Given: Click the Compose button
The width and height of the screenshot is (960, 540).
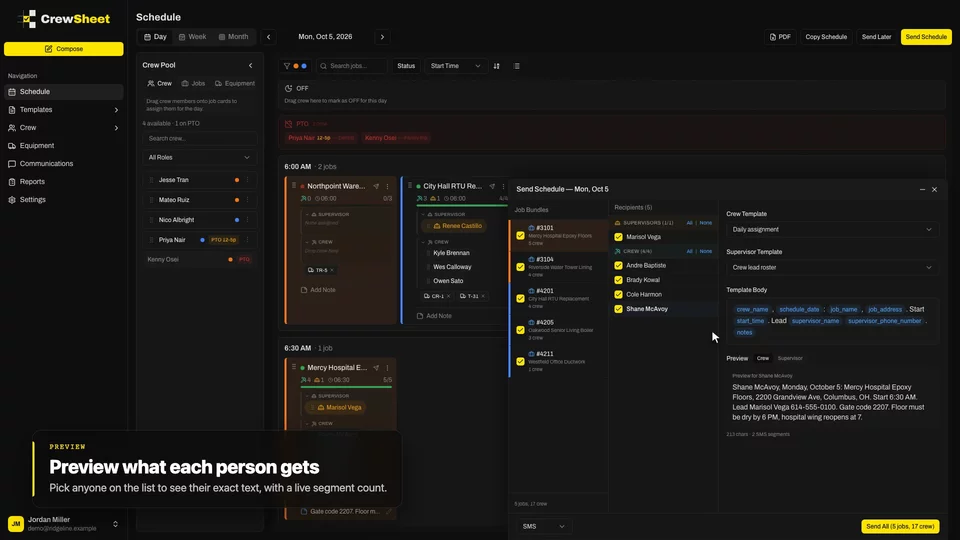Looking at the screenshot, I should [64, 49].
